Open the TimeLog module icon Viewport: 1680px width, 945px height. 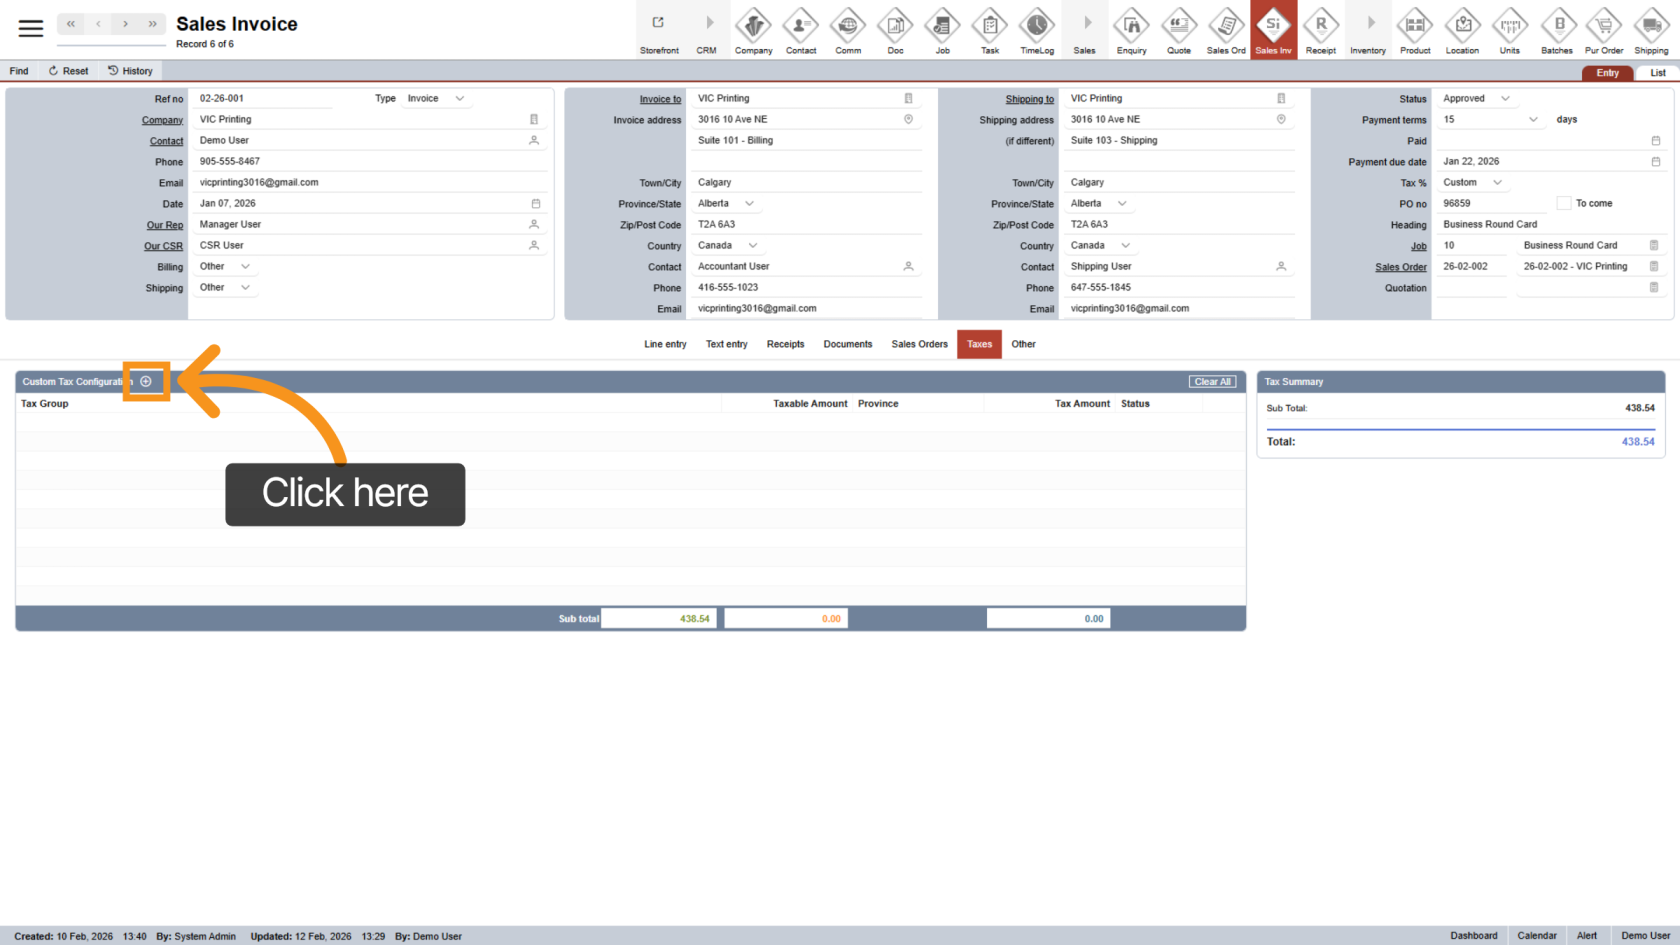click(x=1037, y=30)
